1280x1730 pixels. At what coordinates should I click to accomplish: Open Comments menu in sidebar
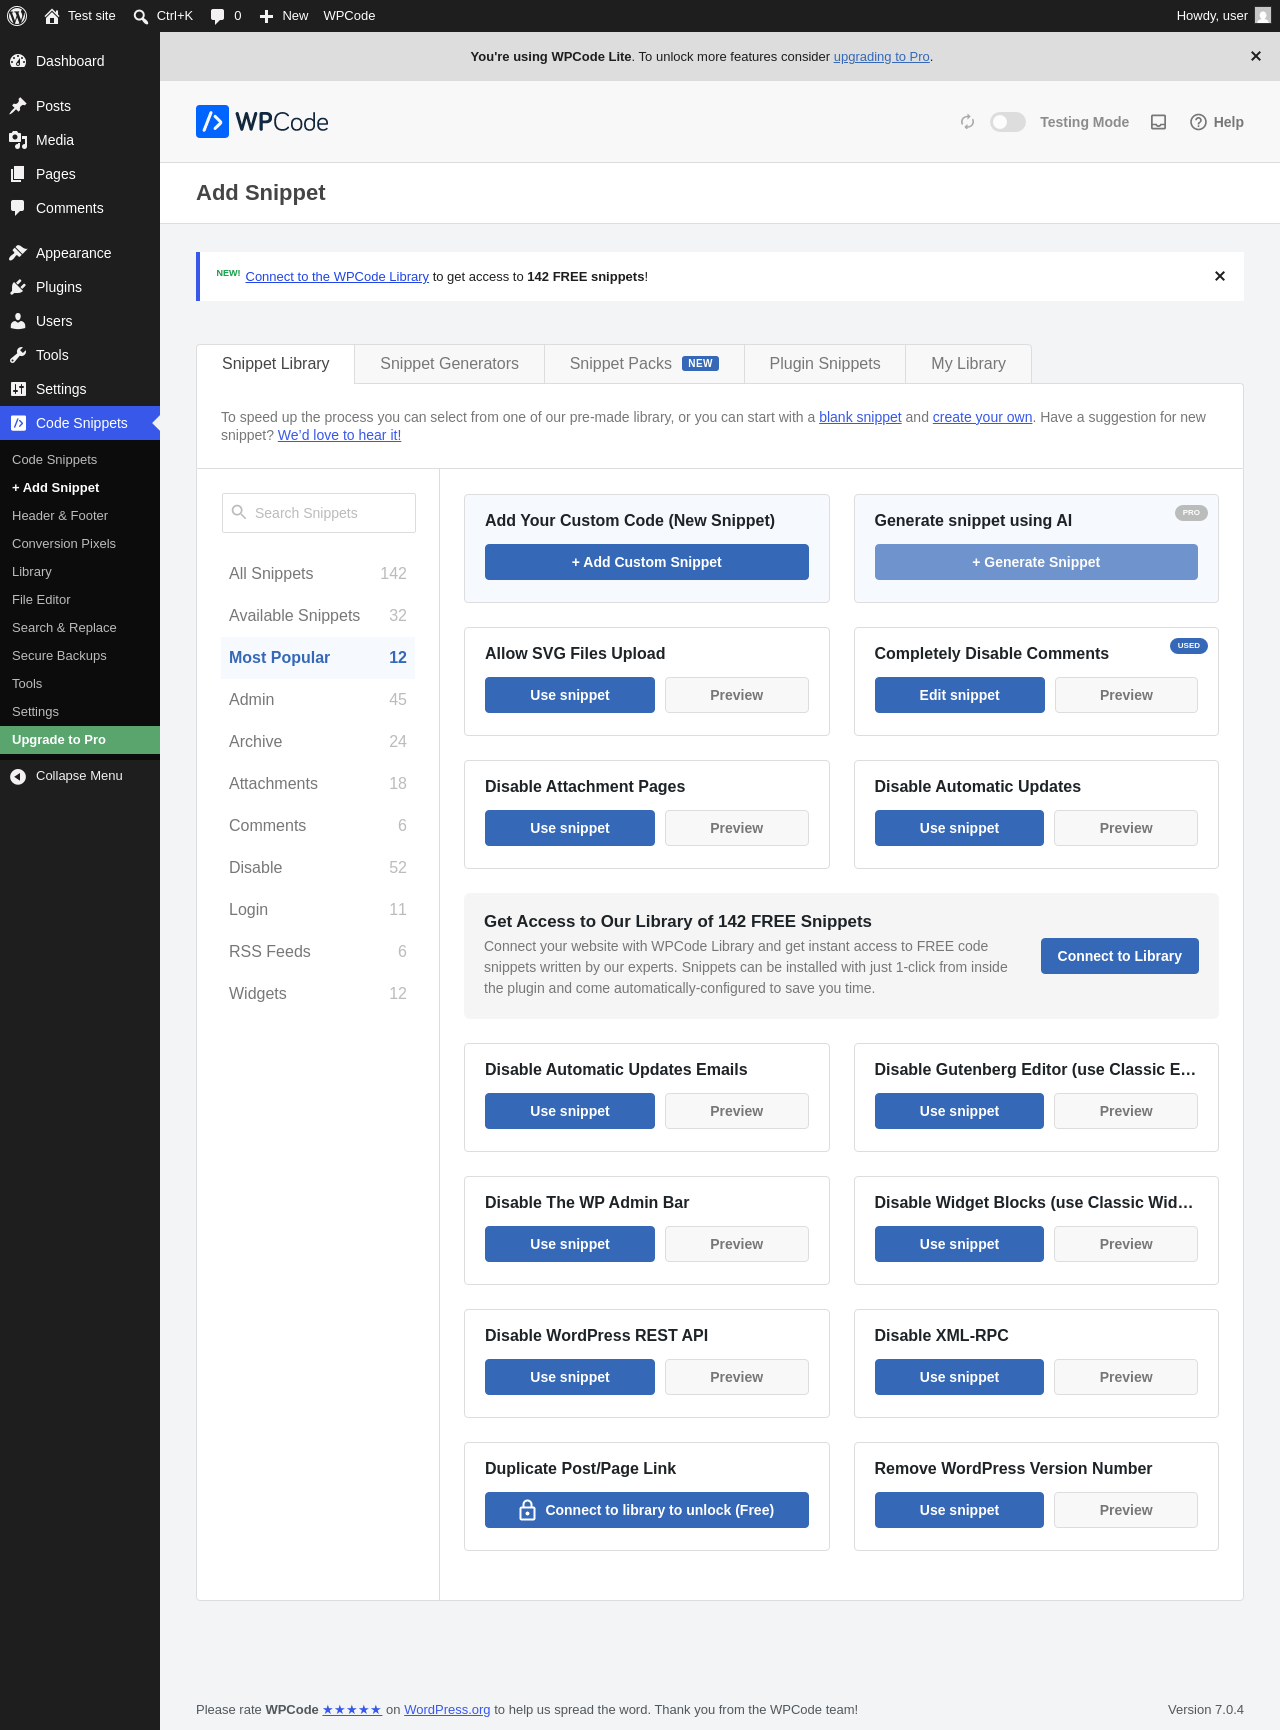pos(80,208)
